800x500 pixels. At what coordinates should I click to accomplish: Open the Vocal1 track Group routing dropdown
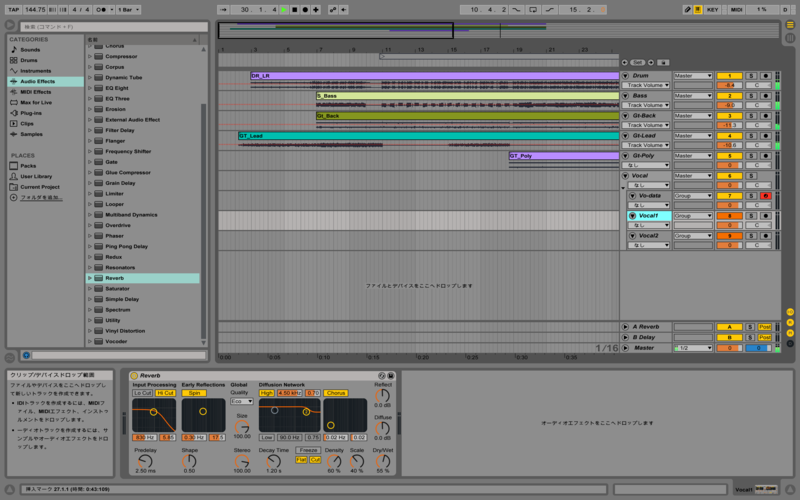click(693, 216)
